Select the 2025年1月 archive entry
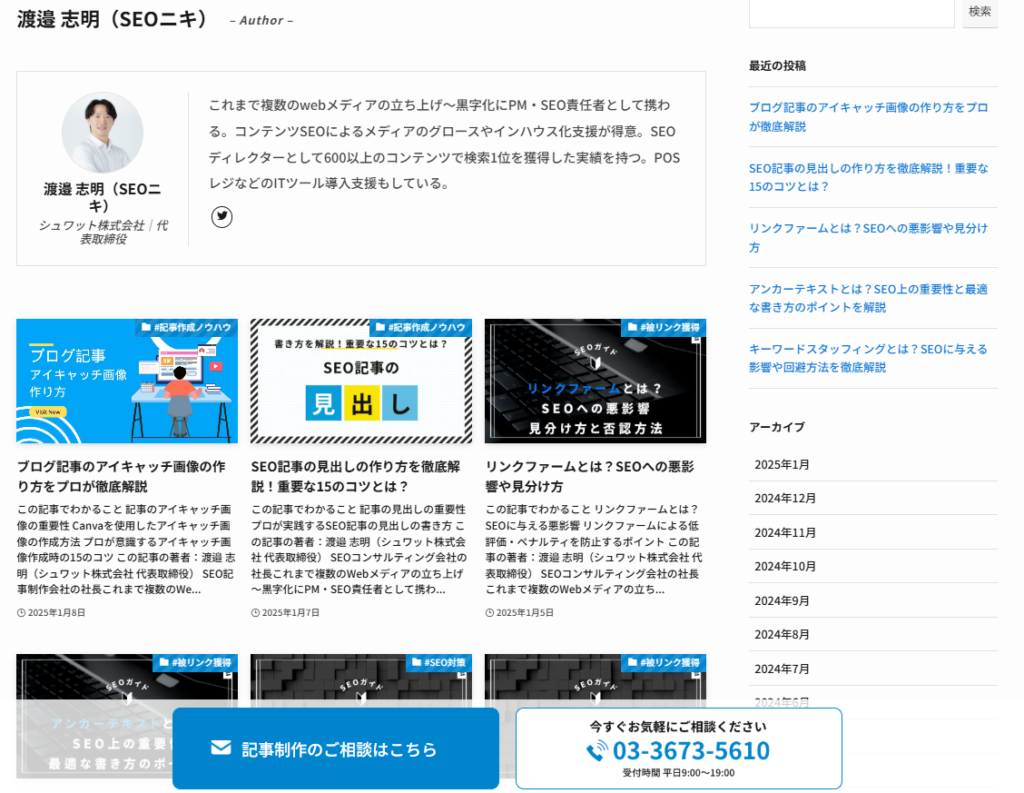 (781, 465)
